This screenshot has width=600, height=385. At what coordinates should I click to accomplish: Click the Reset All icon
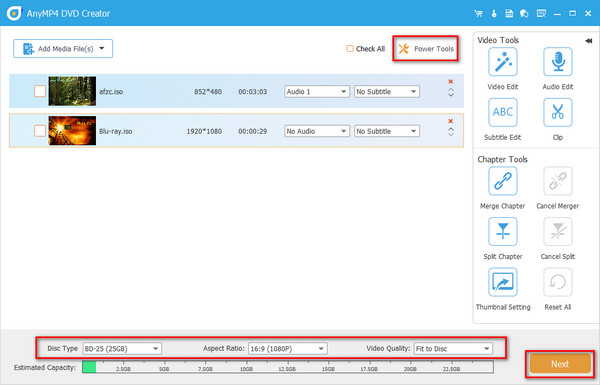click(x=558, y=282)
